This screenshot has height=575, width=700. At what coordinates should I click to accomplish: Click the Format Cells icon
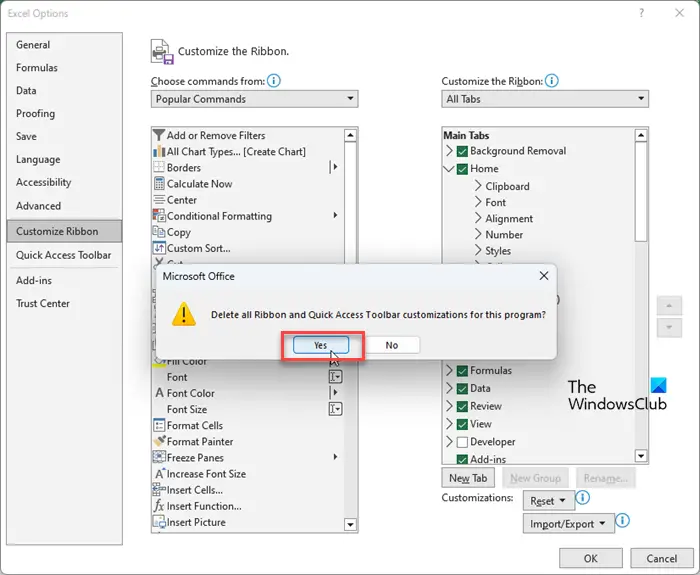click(159, 425)
